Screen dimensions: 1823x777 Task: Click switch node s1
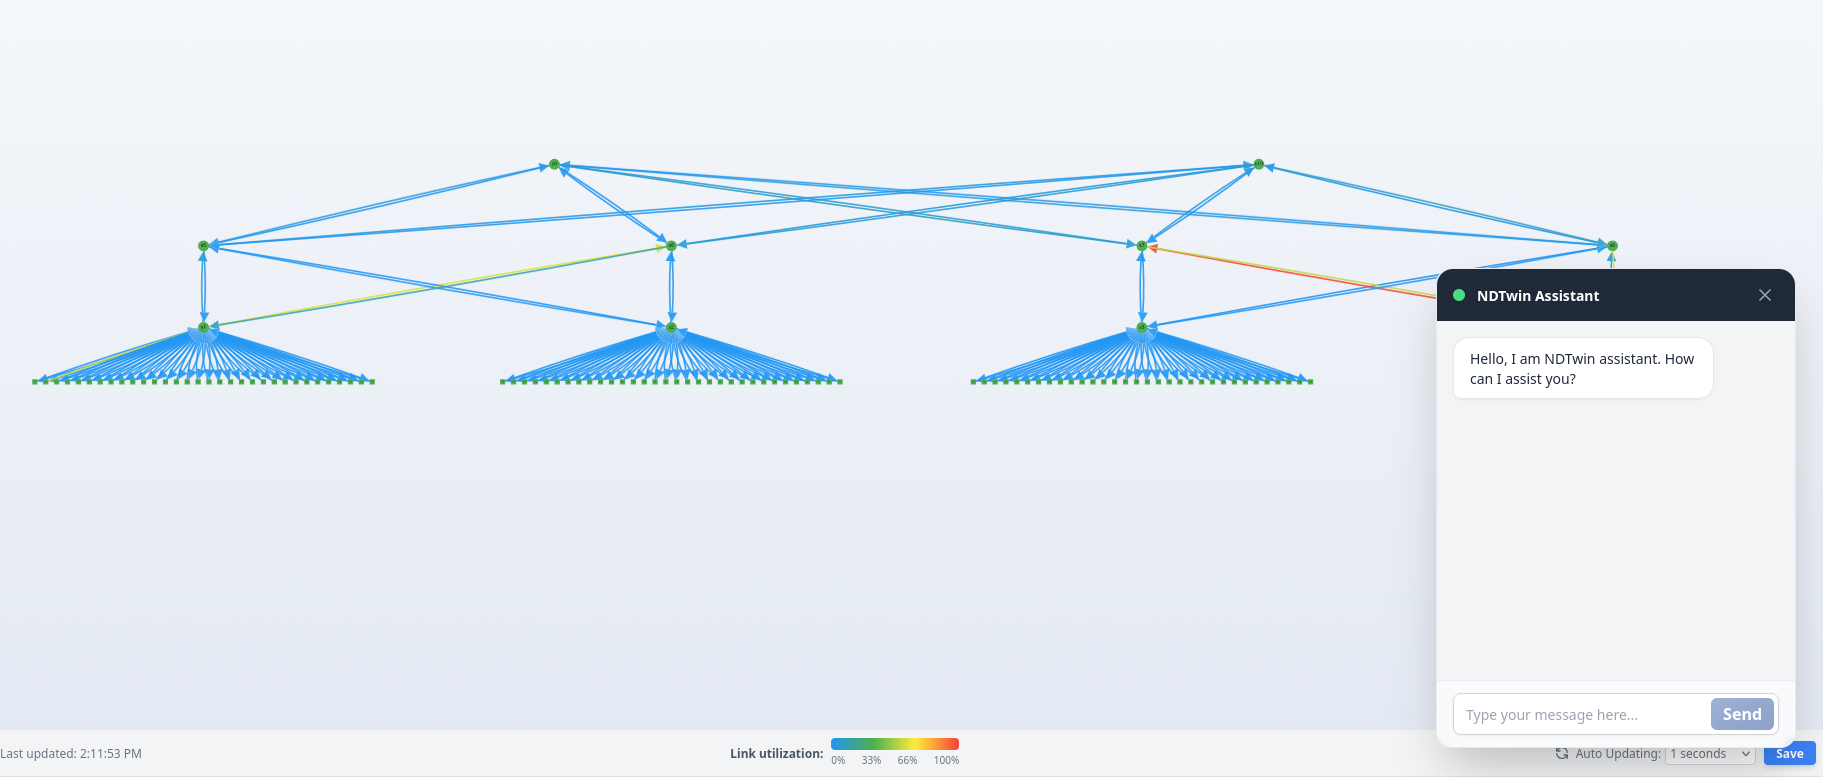[203, 327]
